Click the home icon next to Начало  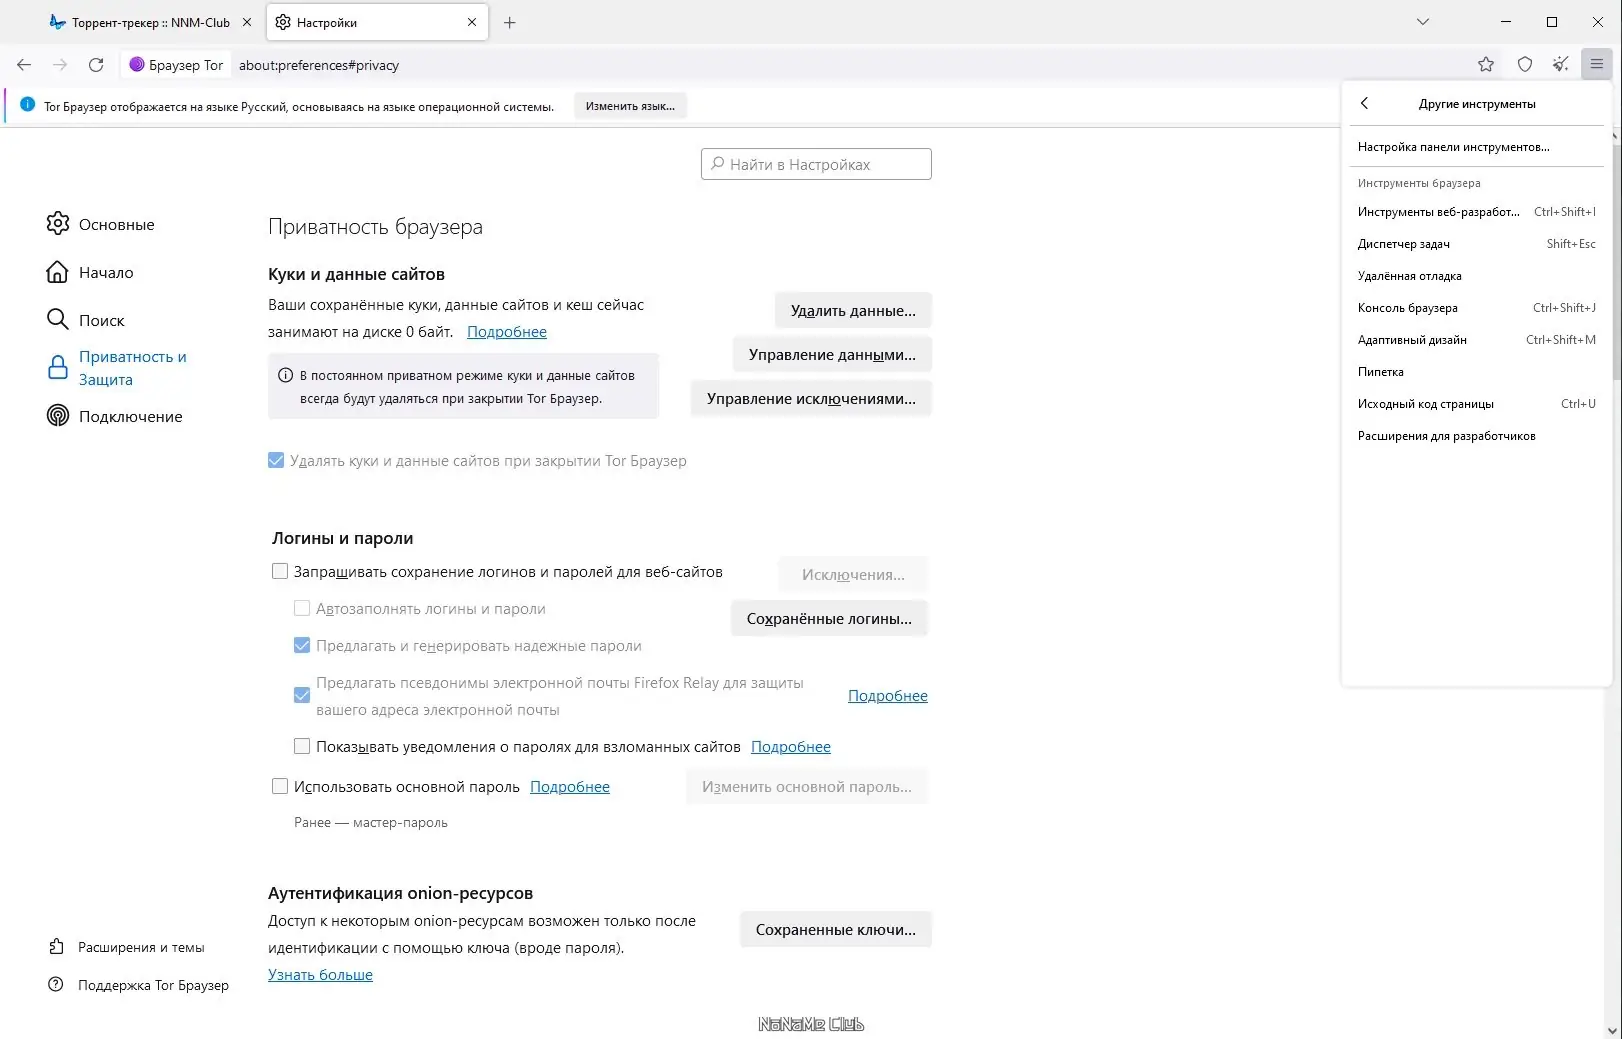tap(58, 272)
